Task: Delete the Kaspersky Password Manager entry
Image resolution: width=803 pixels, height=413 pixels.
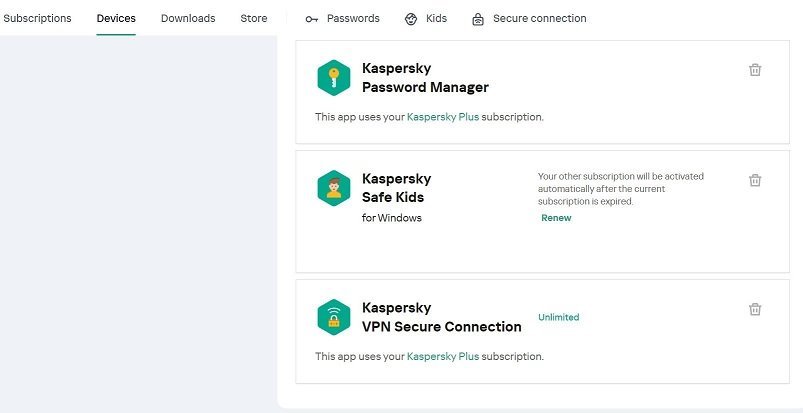Action: (755, 70)
